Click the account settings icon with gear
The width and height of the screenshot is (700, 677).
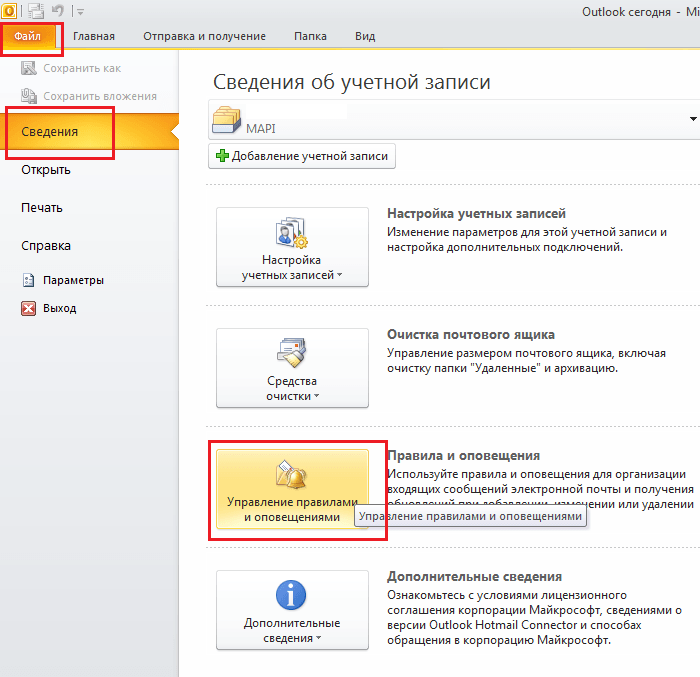[292, 232]
